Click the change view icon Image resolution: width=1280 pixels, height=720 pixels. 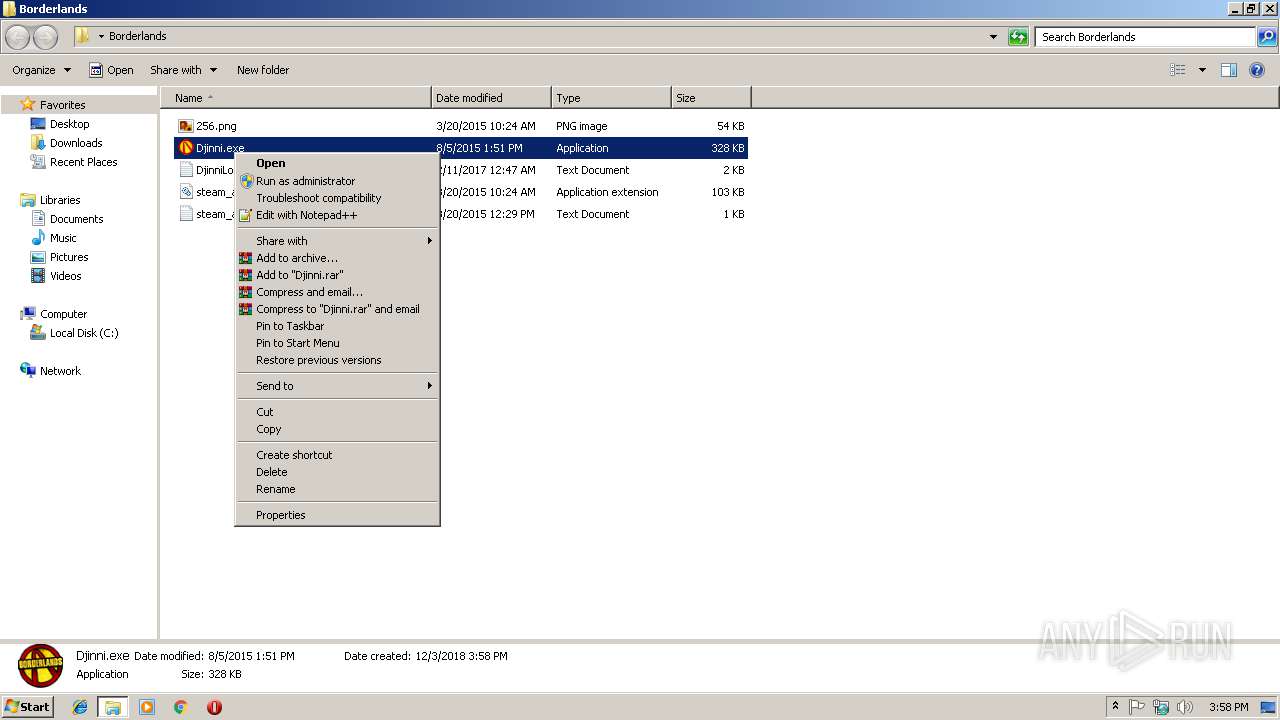[x=1178, y=70]
